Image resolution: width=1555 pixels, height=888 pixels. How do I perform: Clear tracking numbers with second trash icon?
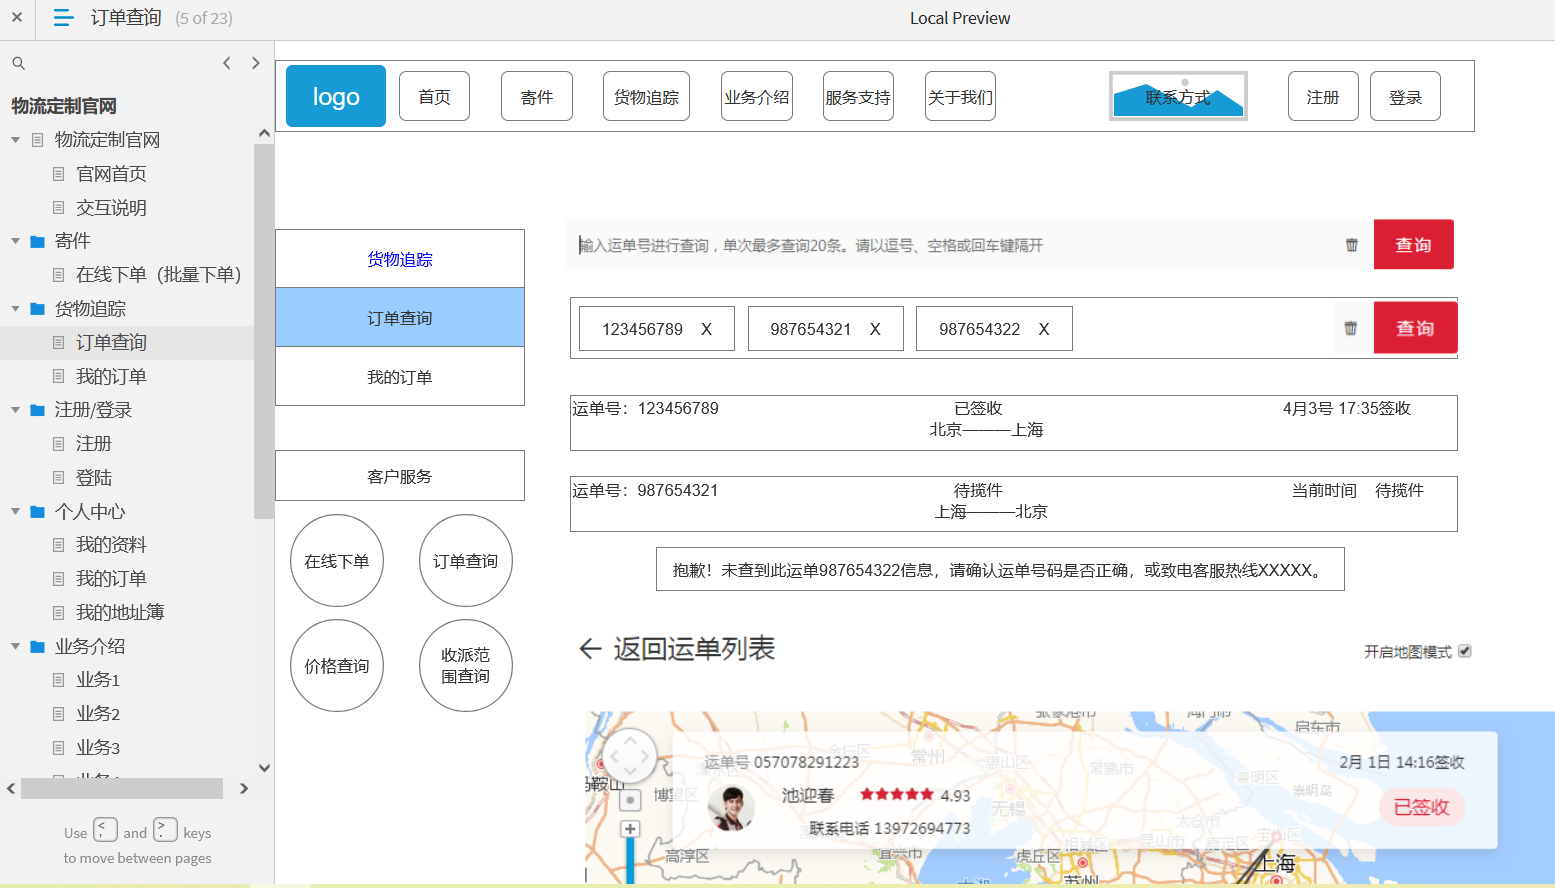pyautogui.click(x=1351, y=328)
